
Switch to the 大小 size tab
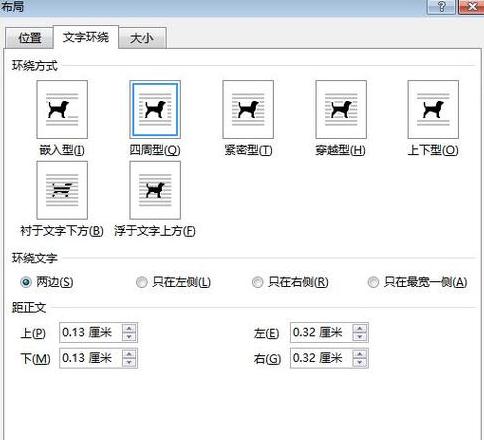(142, 38)
